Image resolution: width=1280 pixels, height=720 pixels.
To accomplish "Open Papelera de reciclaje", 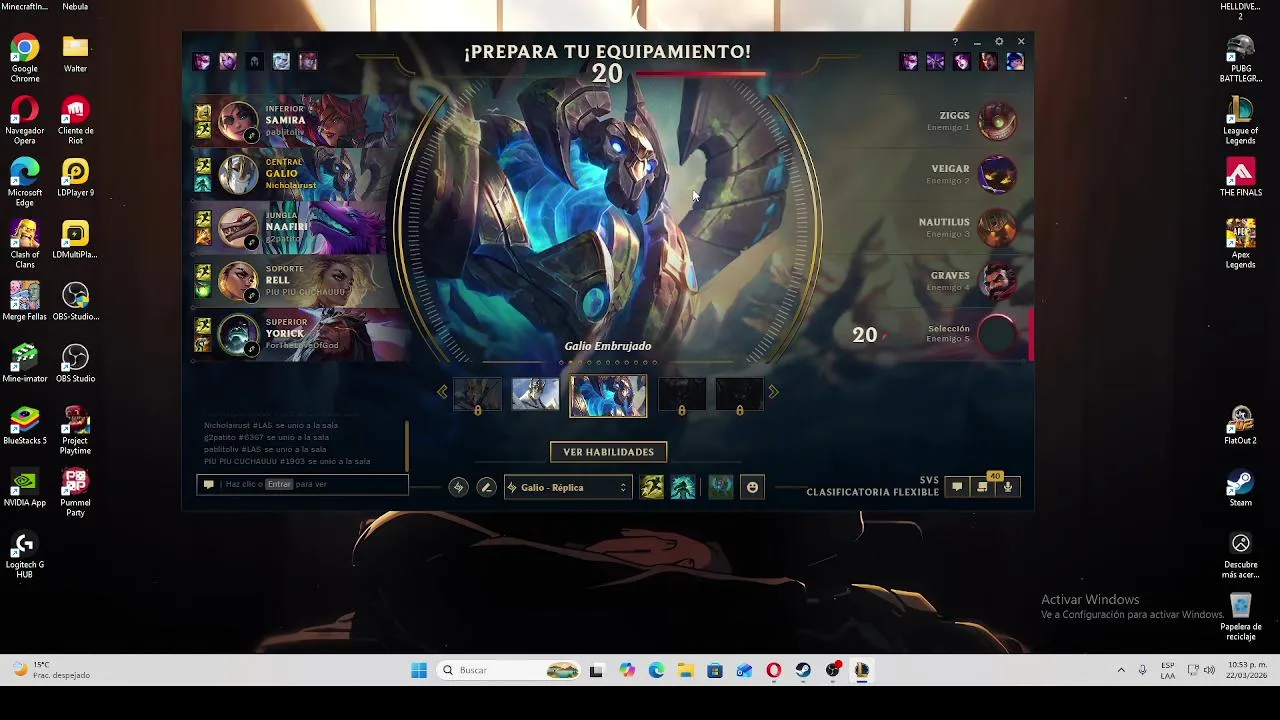I will click(1240, 617).
